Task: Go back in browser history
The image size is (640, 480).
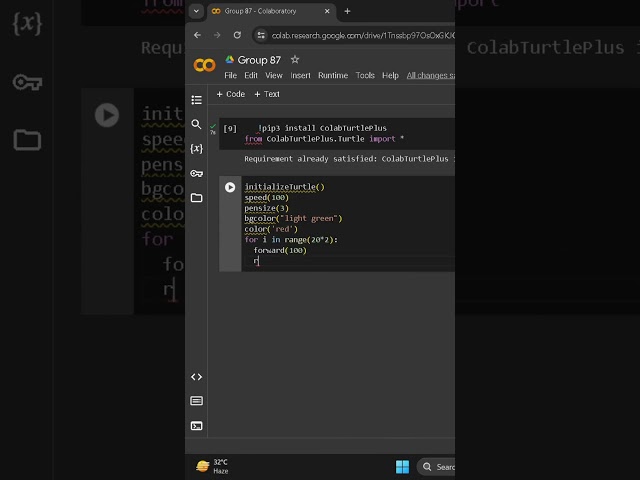Action: click(198, 35)
